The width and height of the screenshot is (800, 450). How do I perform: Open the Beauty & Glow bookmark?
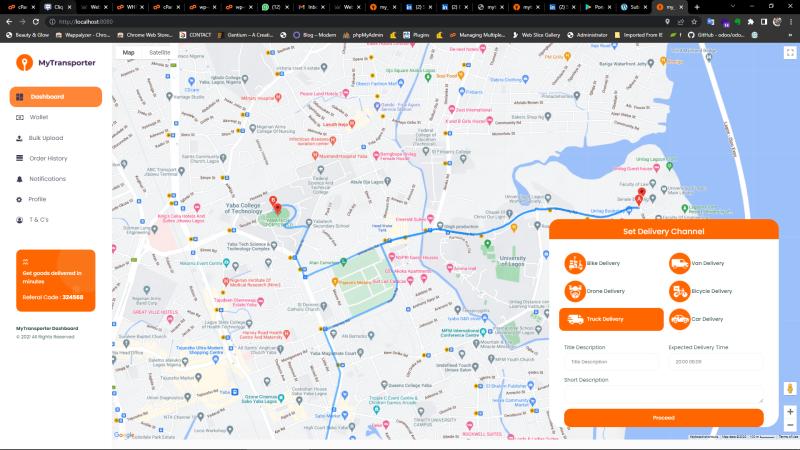(x=27, y=35)
